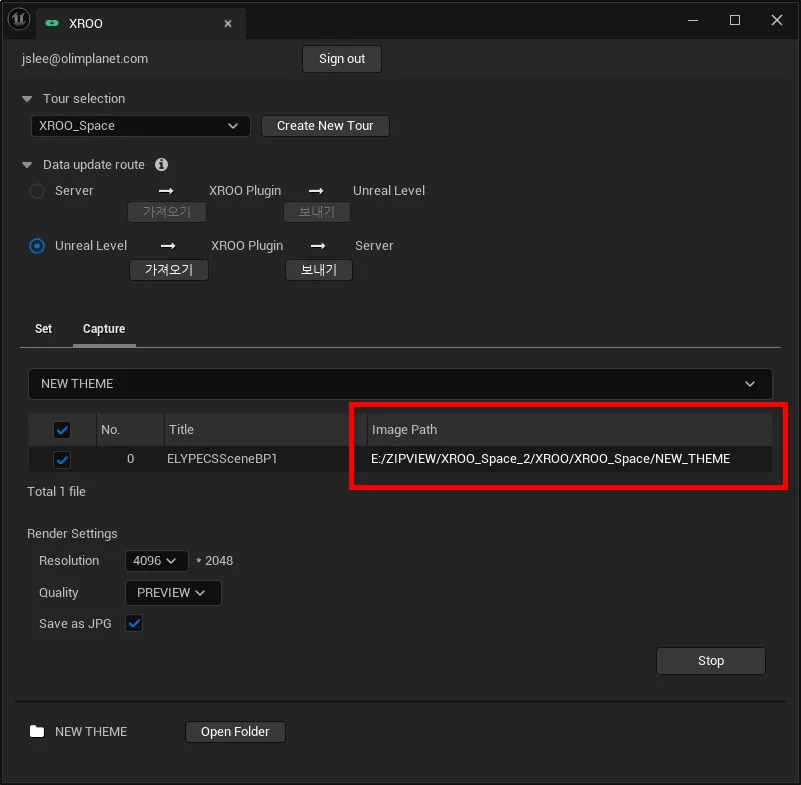The height and width of the screenshot is (785, 801).
Task: Click the Total 1 file text
Action: (x=56, y=491)
